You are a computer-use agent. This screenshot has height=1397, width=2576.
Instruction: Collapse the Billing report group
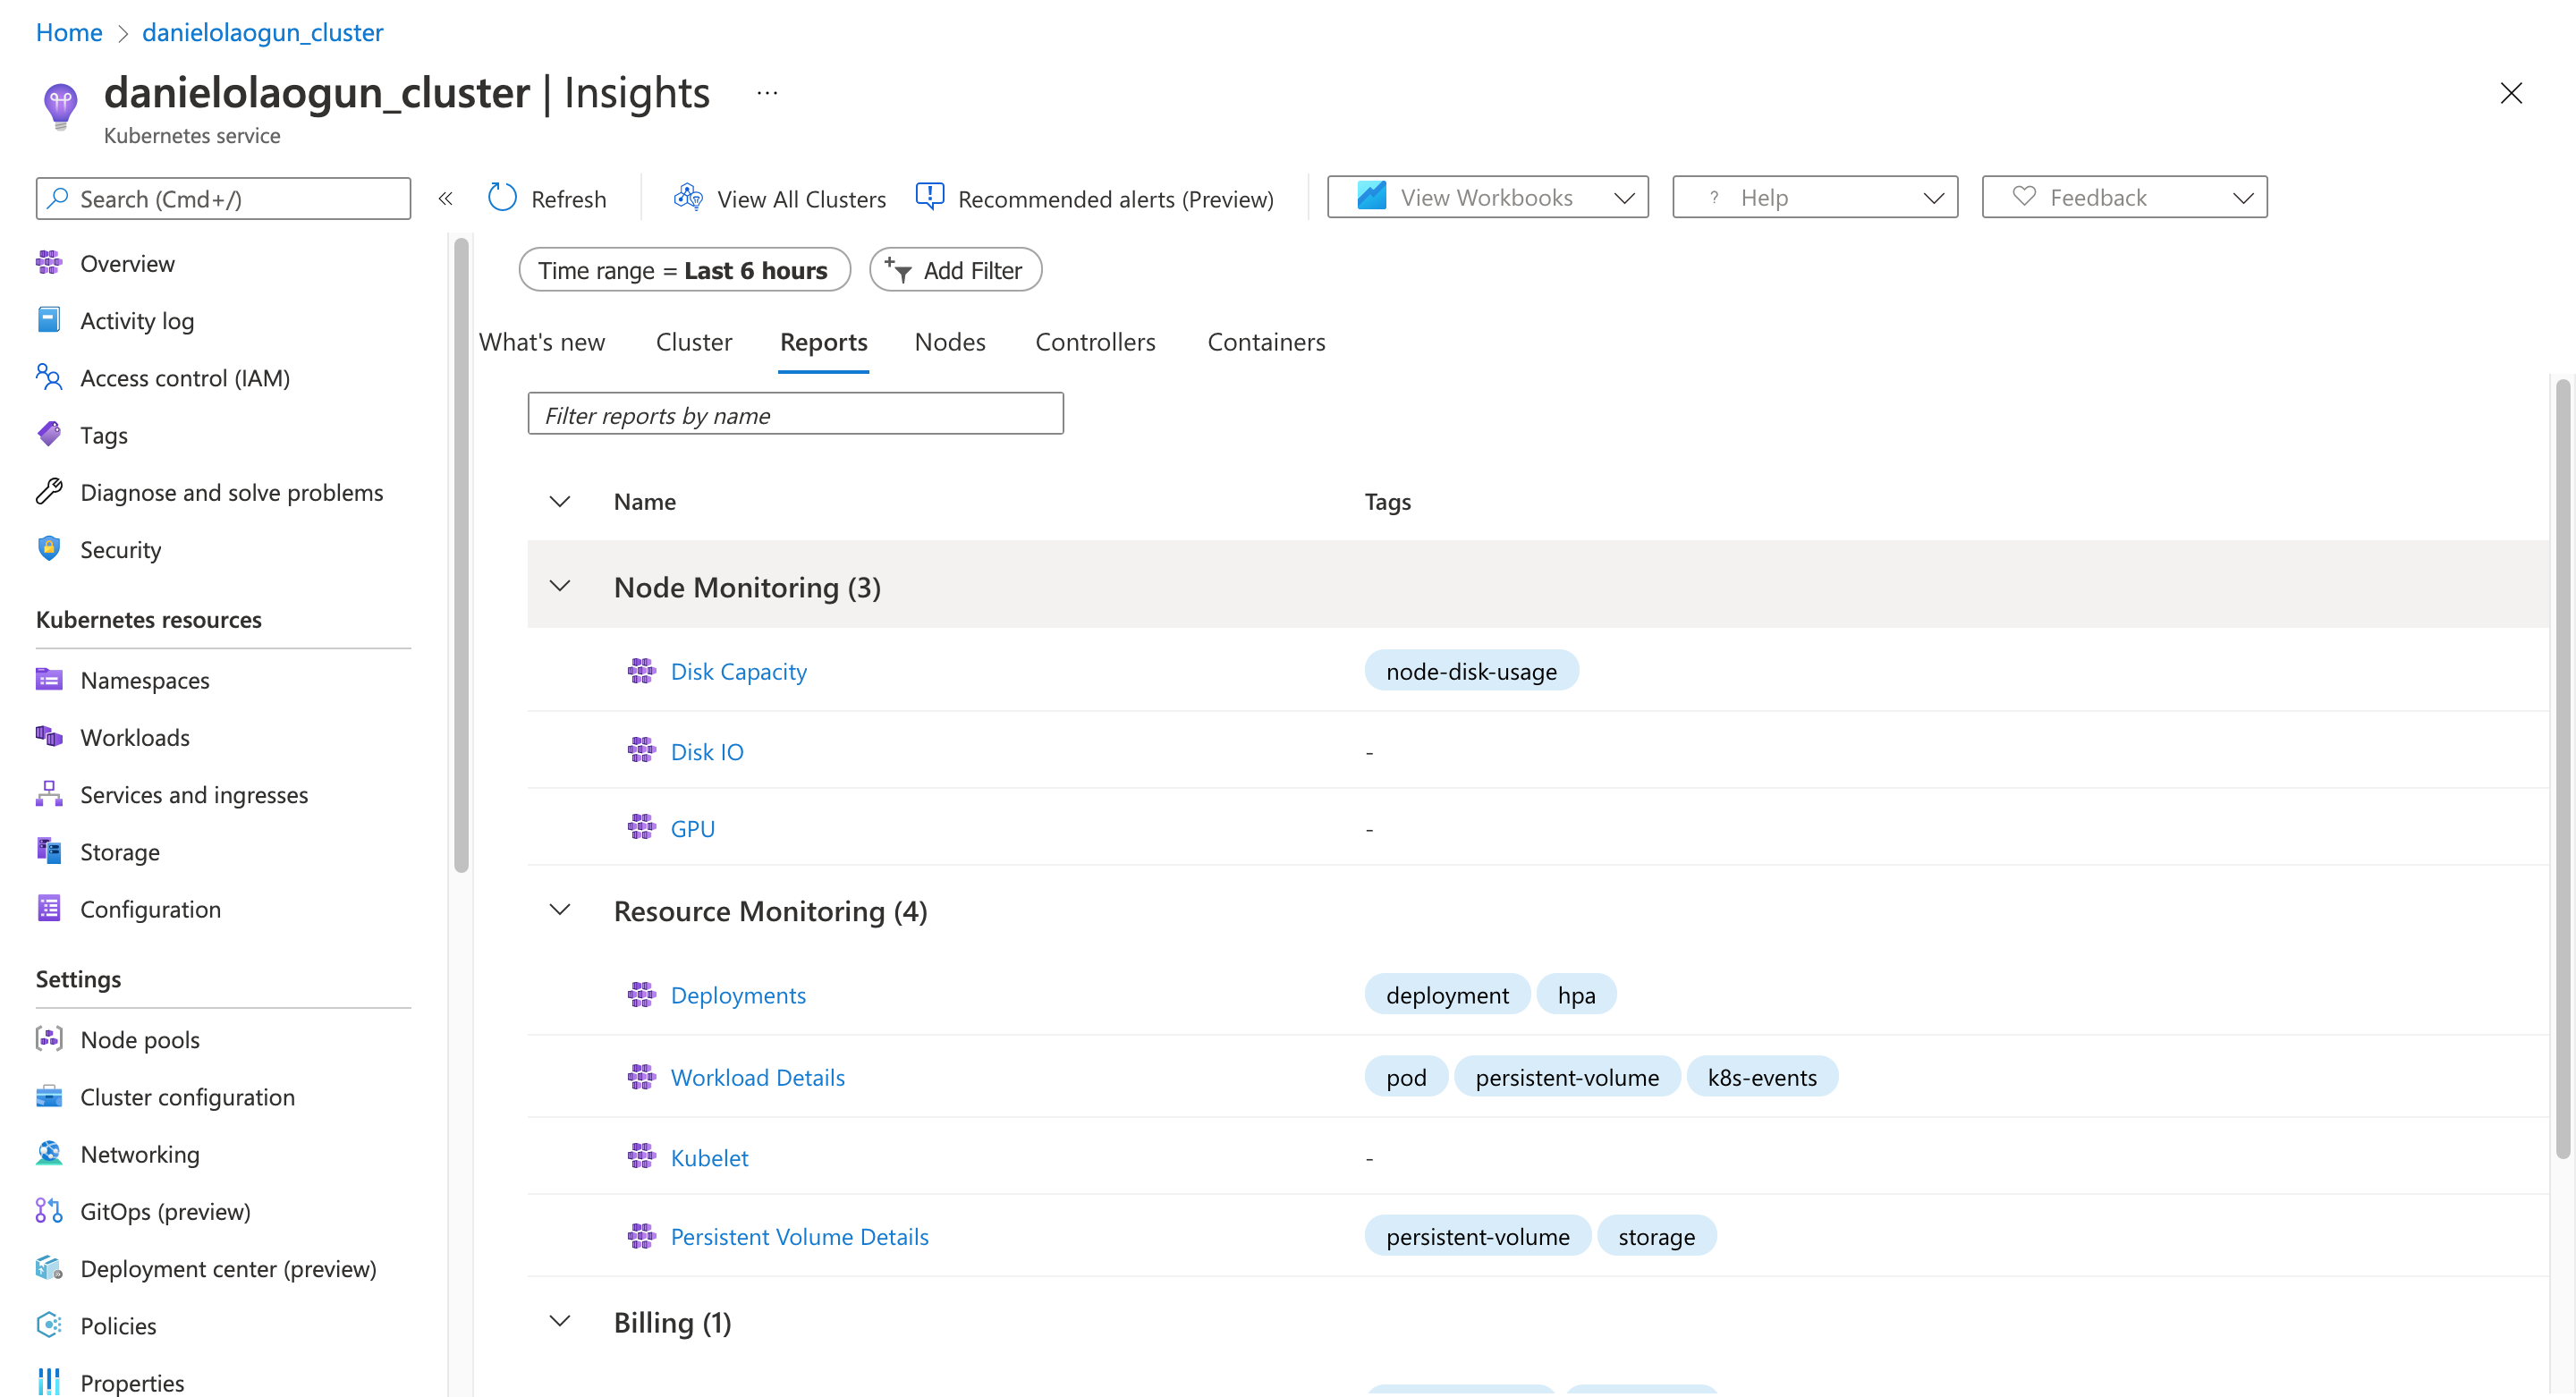coord(560,1321)
